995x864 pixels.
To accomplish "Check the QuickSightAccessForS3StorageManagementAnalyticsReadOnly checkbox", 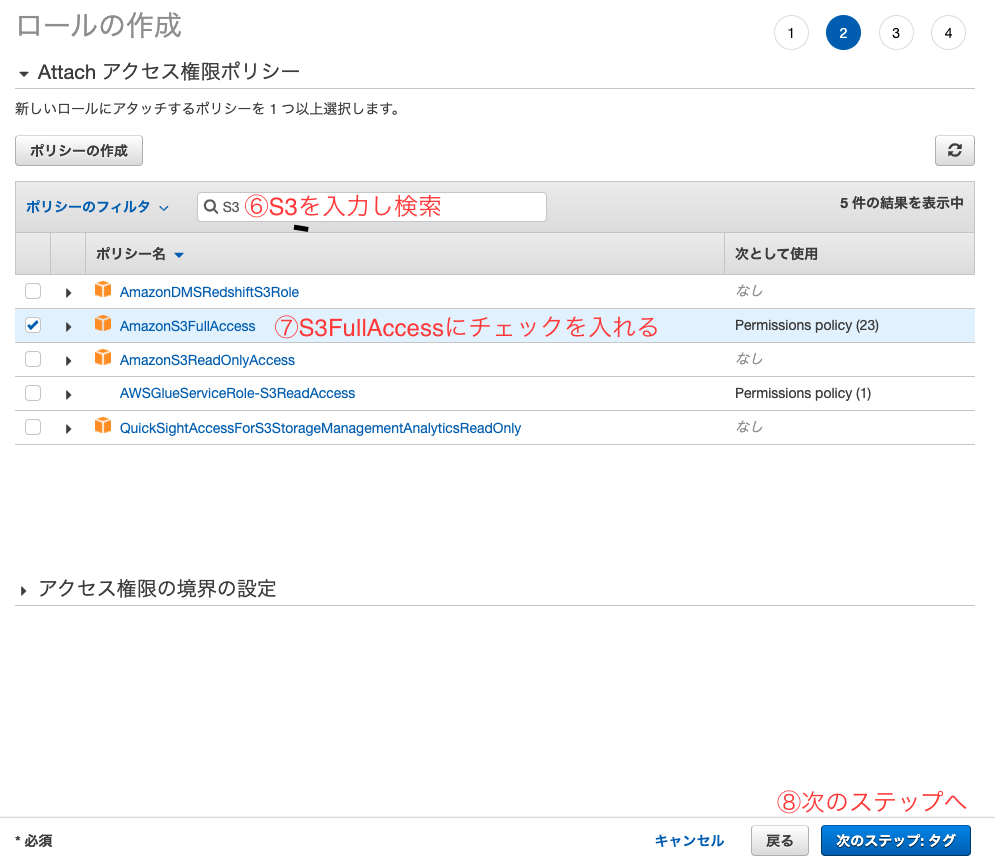I will (33, 427).
